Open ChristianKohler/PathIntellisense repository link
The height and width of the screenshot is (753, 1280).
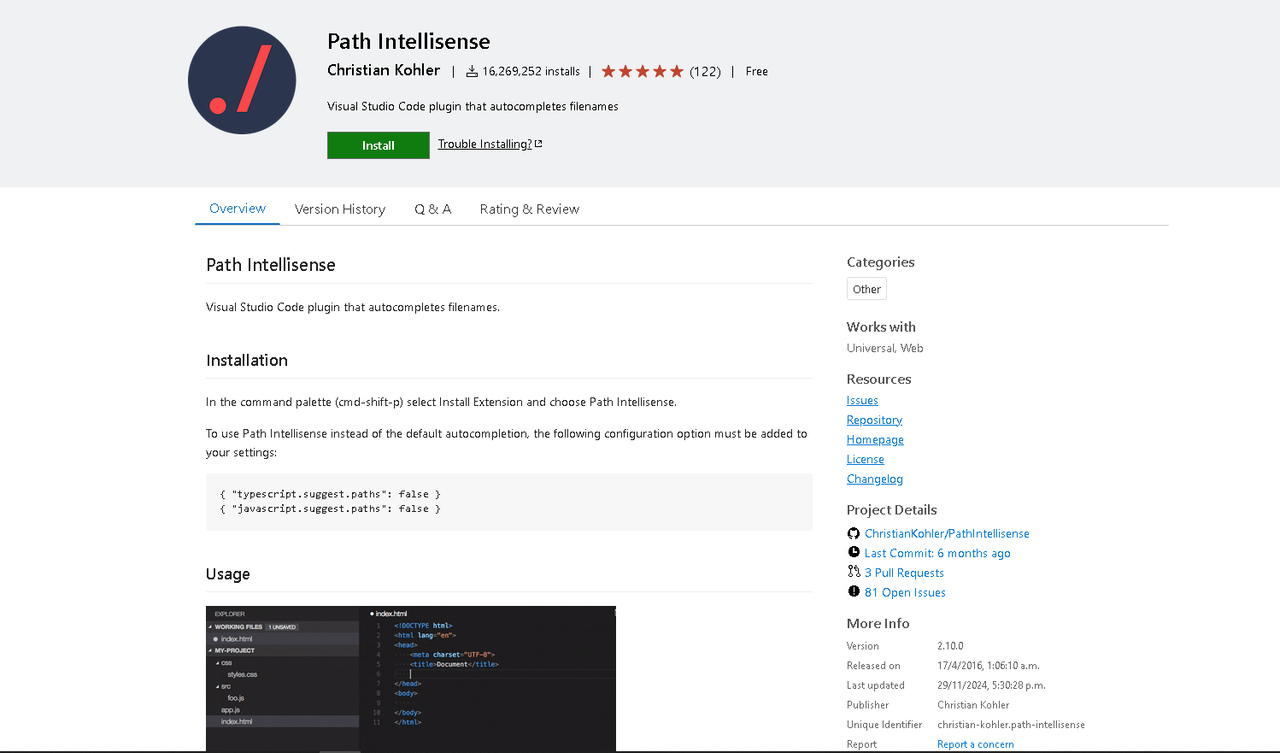(947, 534)
